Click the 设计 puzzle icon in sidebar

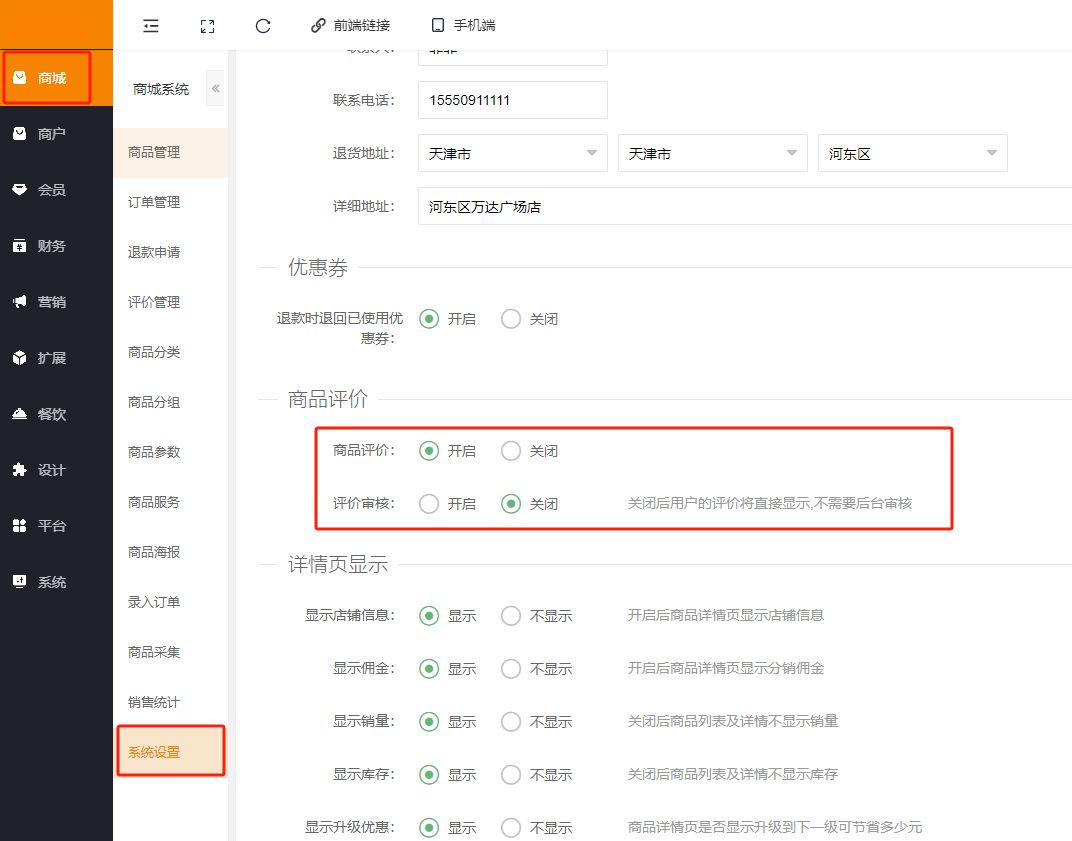click(19, 470)
